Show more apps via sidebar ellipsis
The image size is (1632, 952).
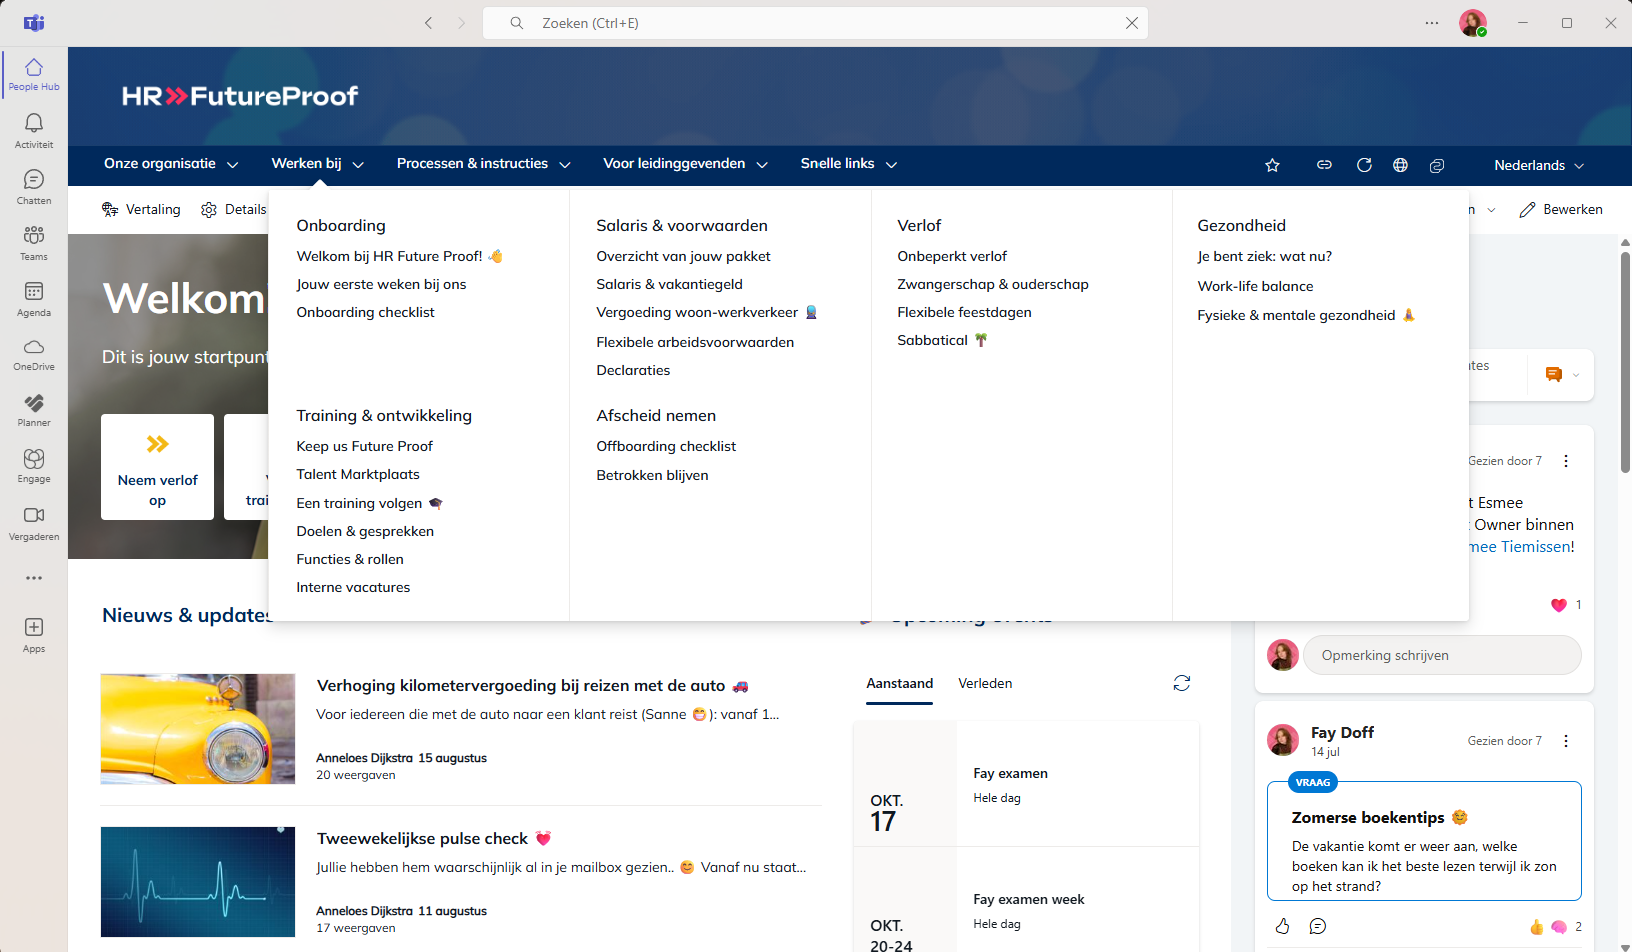(34, 578)
